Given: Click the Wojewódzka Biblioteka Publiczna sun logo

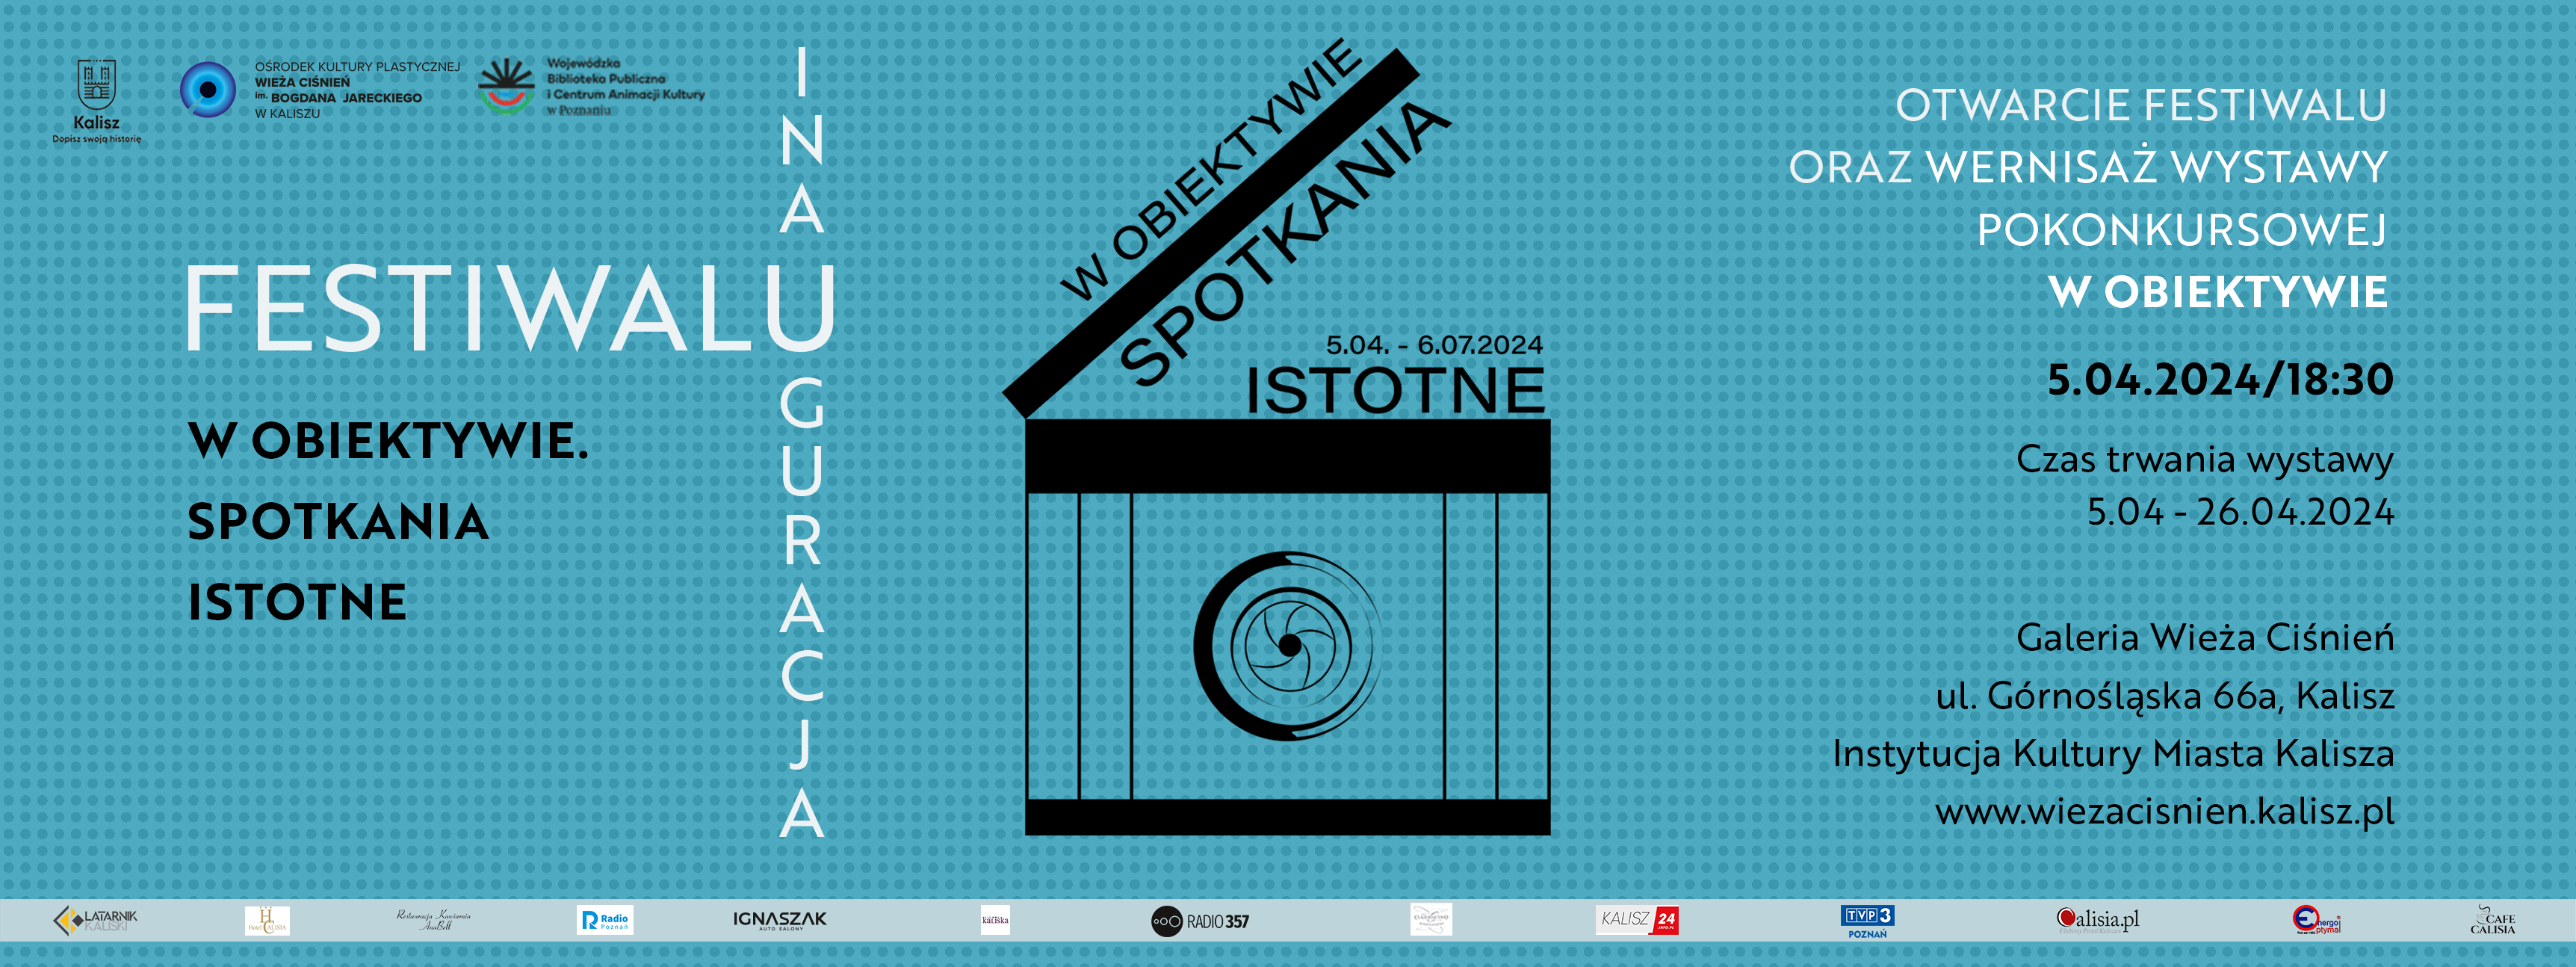Looking at the screenshot, I should [506, 87].
